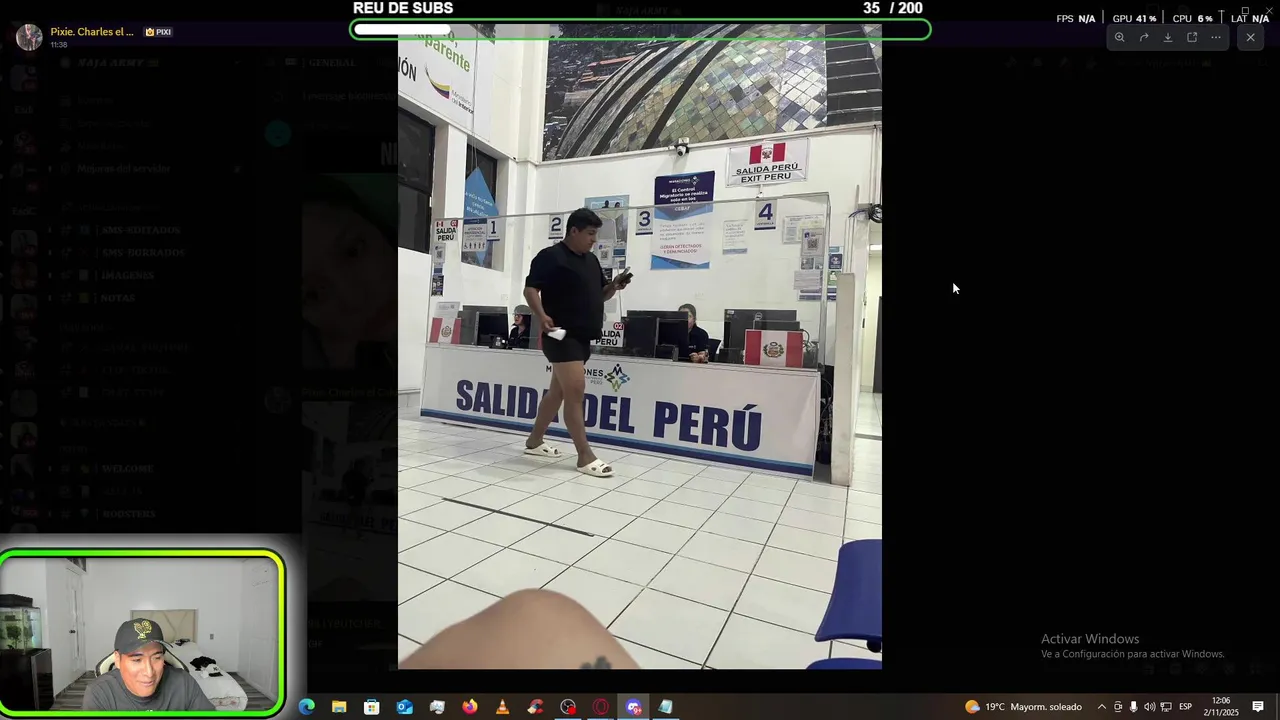Open VLC media player from the taskbar
Screen dimensions: 1280x720
[x=502, y=707]
